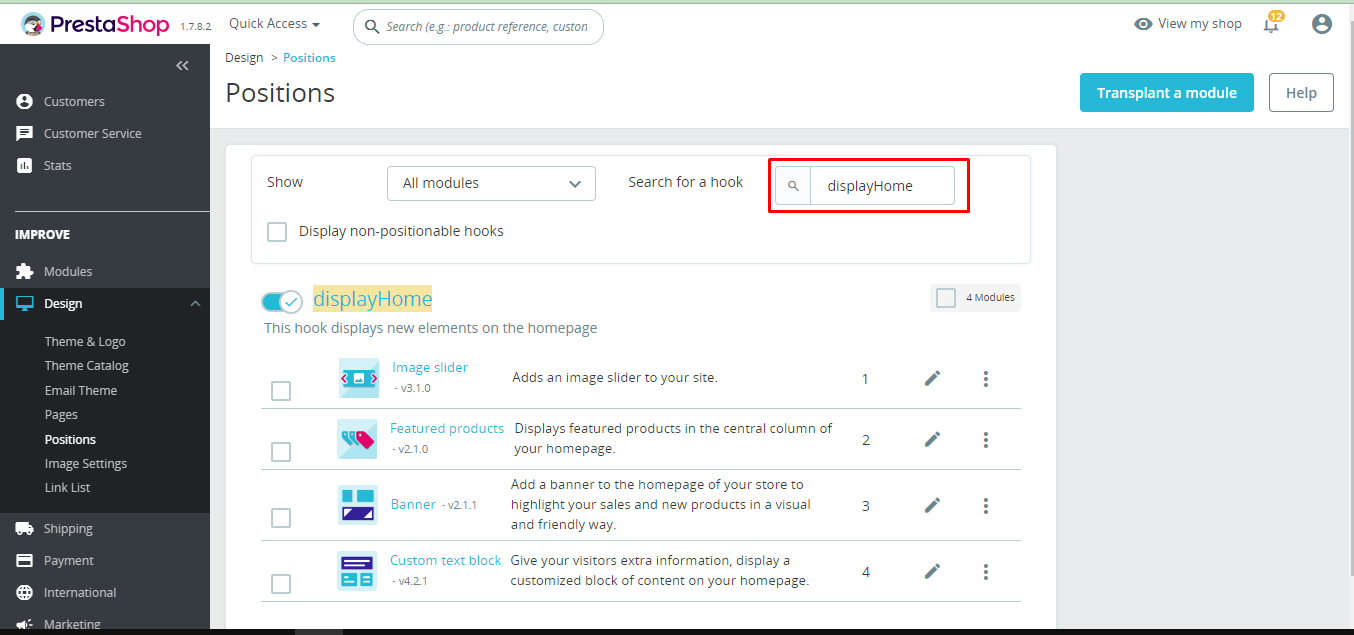Screen dimensions: 1354x635
Task: Click the Stats bar chart icon
Action: pos(25,165)
